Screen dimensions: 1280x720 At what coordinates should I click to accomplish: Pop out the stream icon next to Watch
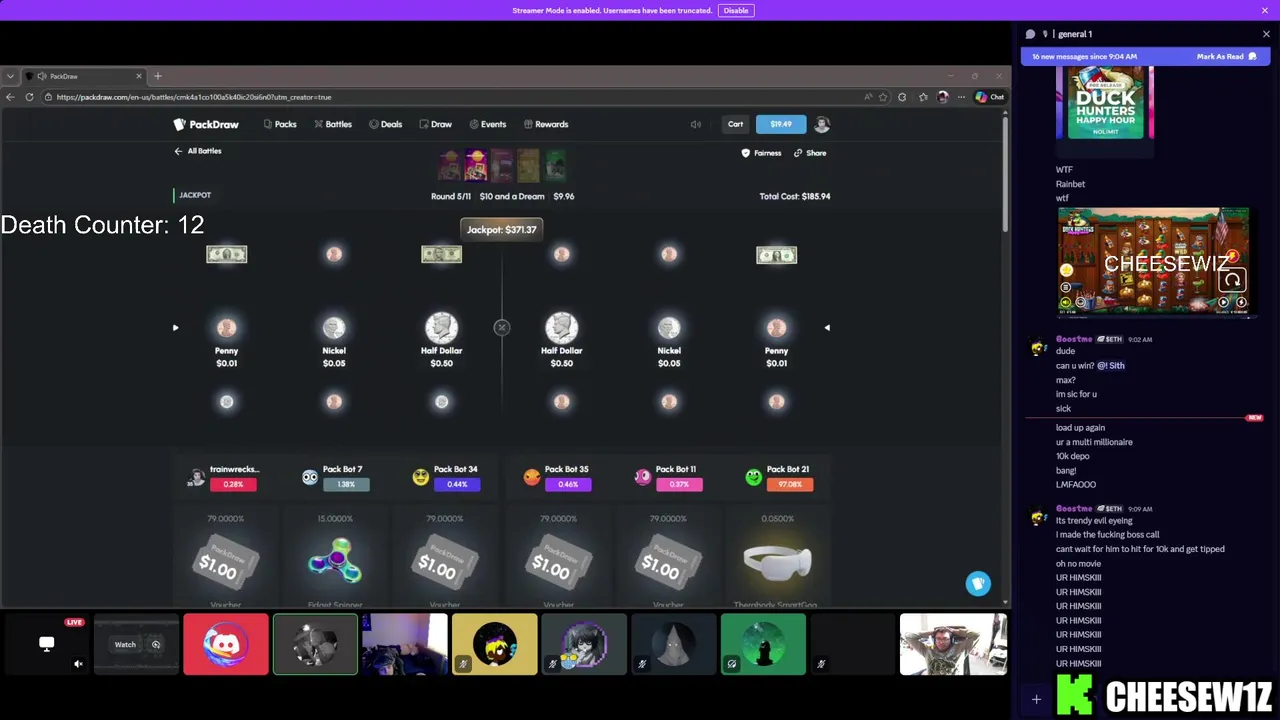(156, 645)
